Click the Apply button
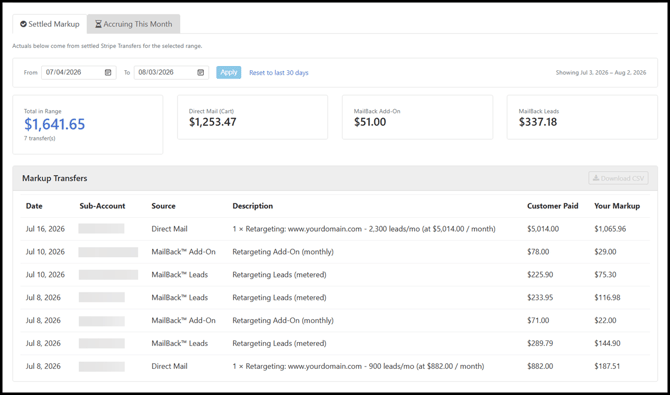The height and width of the screenshot is (395, 670). tap(229, 72)
